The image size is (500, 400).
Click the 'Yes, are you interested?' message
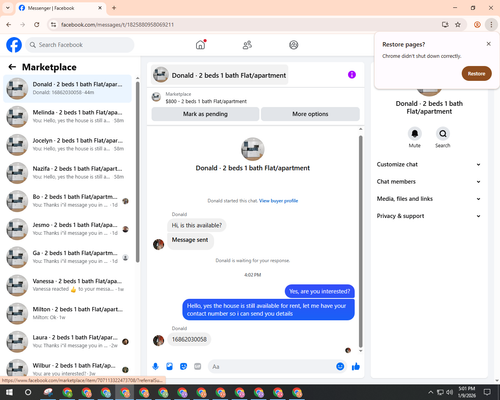click(x=320, y=291)
